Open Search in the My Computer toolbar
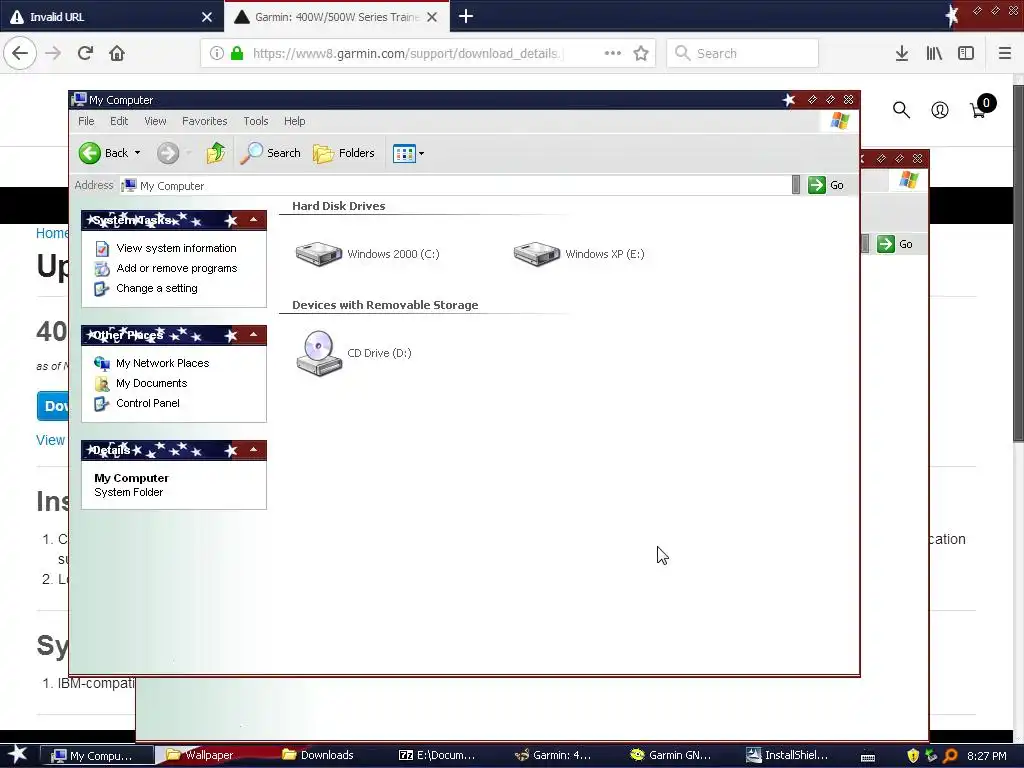Viewport: 1024px width, 768px height. click(270, 153)
